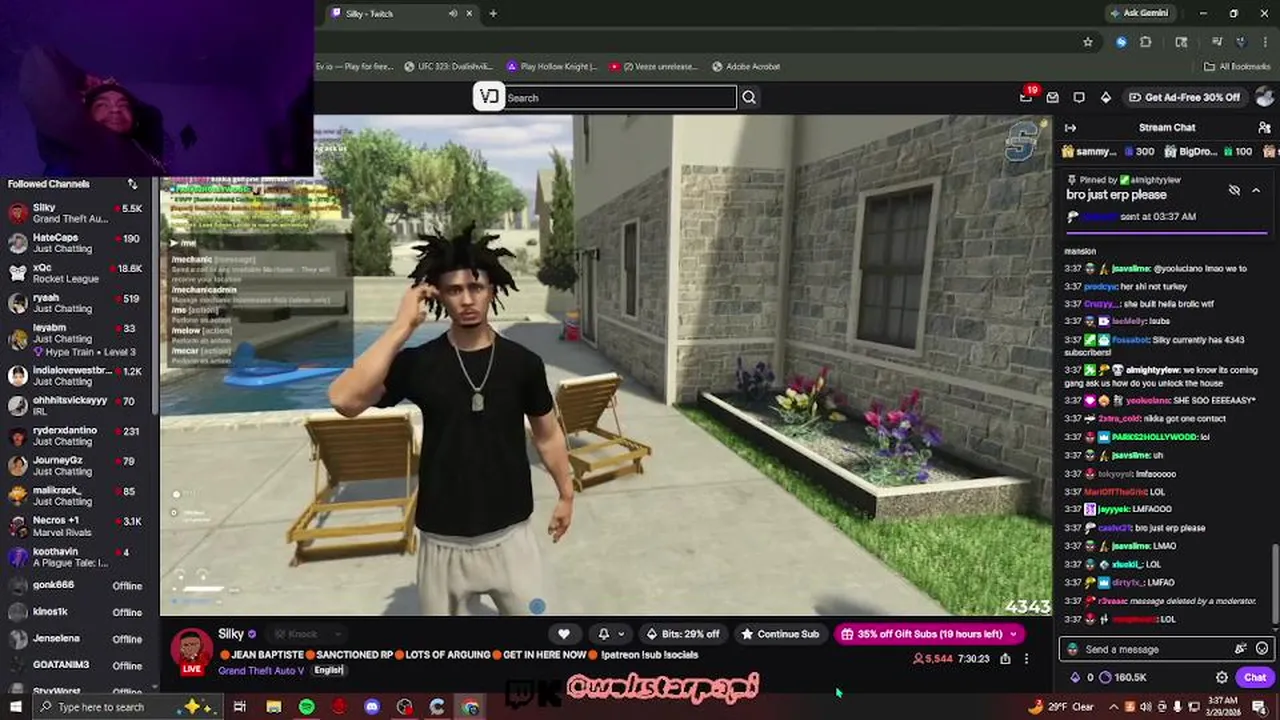Collapse the pinned message chevron

(x=1256, y=190)
